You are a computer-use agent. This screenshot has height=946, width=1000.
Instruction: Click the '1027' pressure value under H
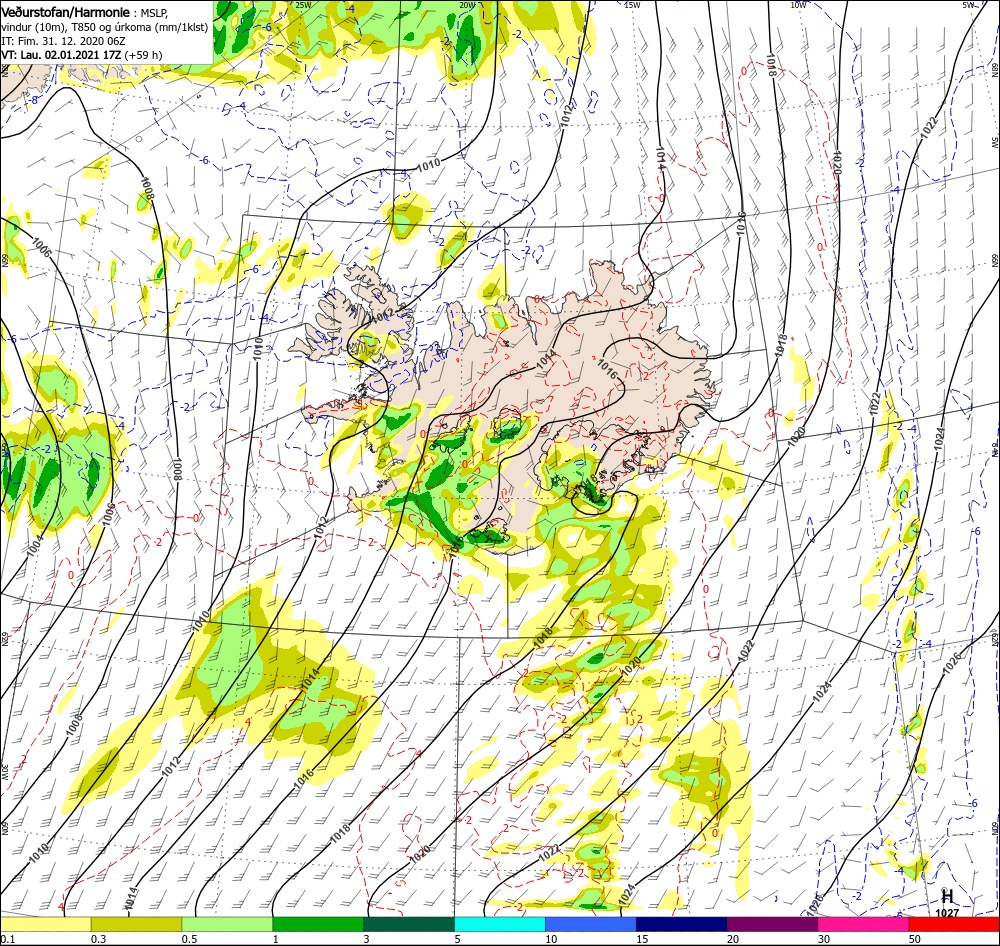tap(947, 913)
